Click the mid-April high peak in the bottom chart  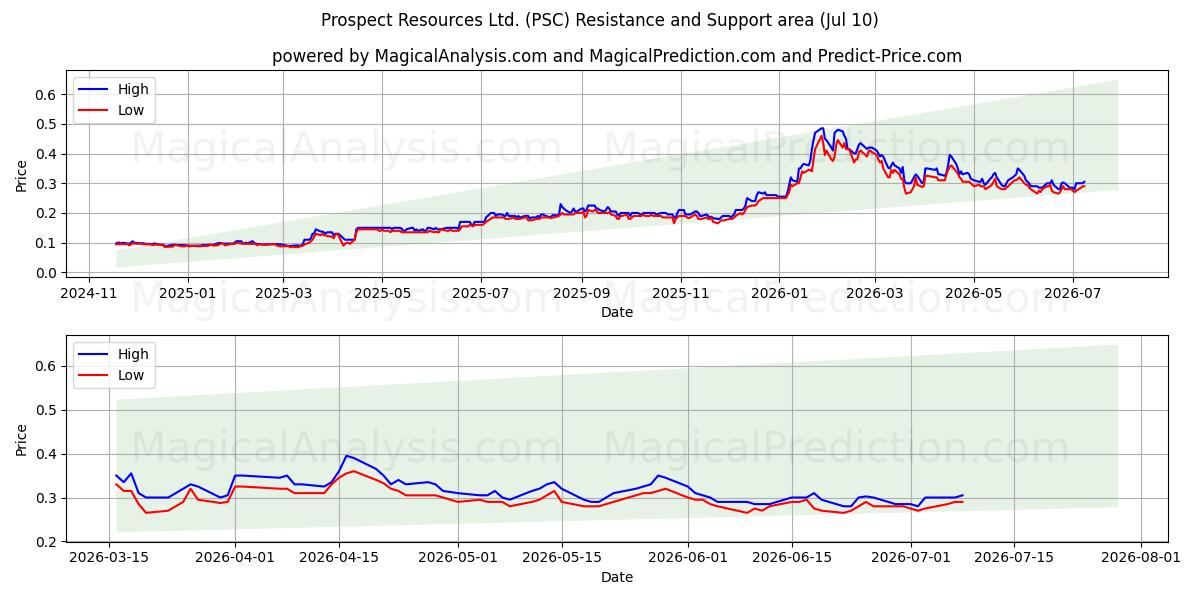(x=346, y=456)
